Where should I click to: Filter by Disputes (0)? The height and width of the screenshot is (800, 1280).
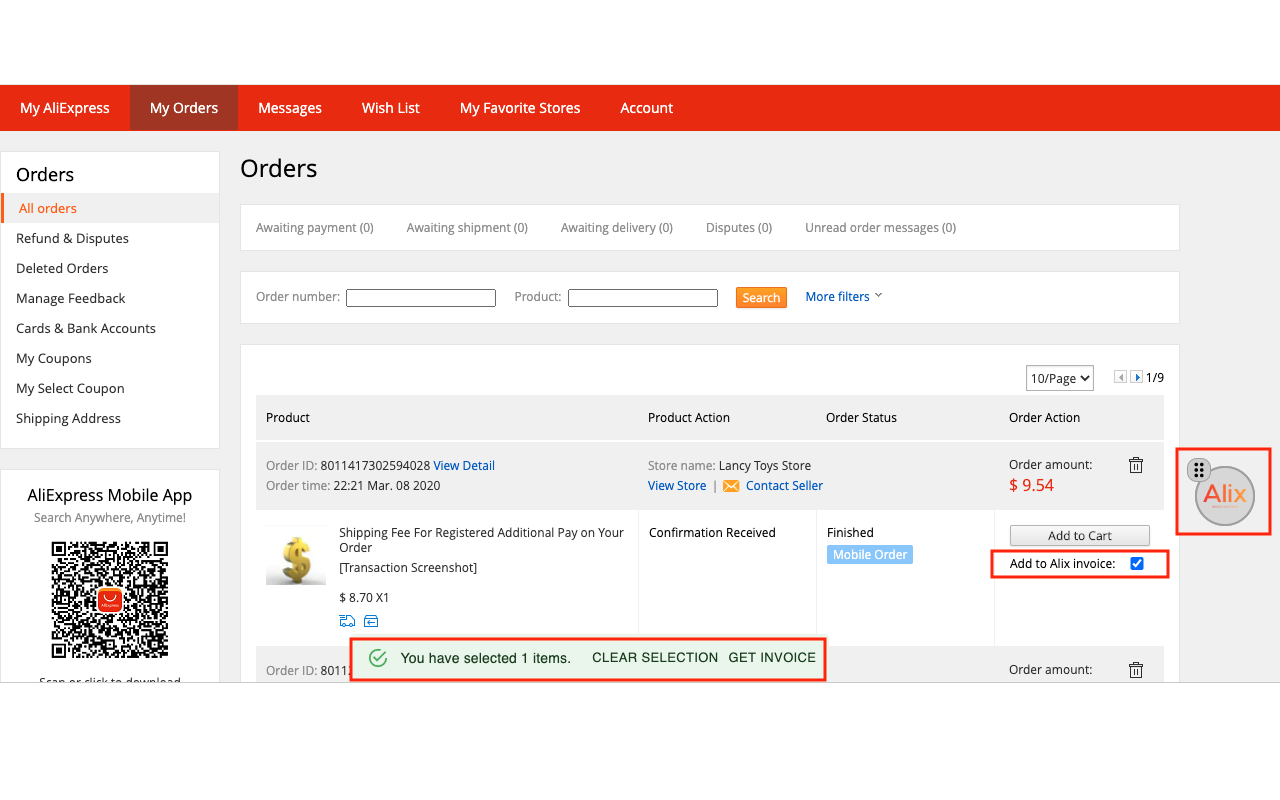coord(739,228)
